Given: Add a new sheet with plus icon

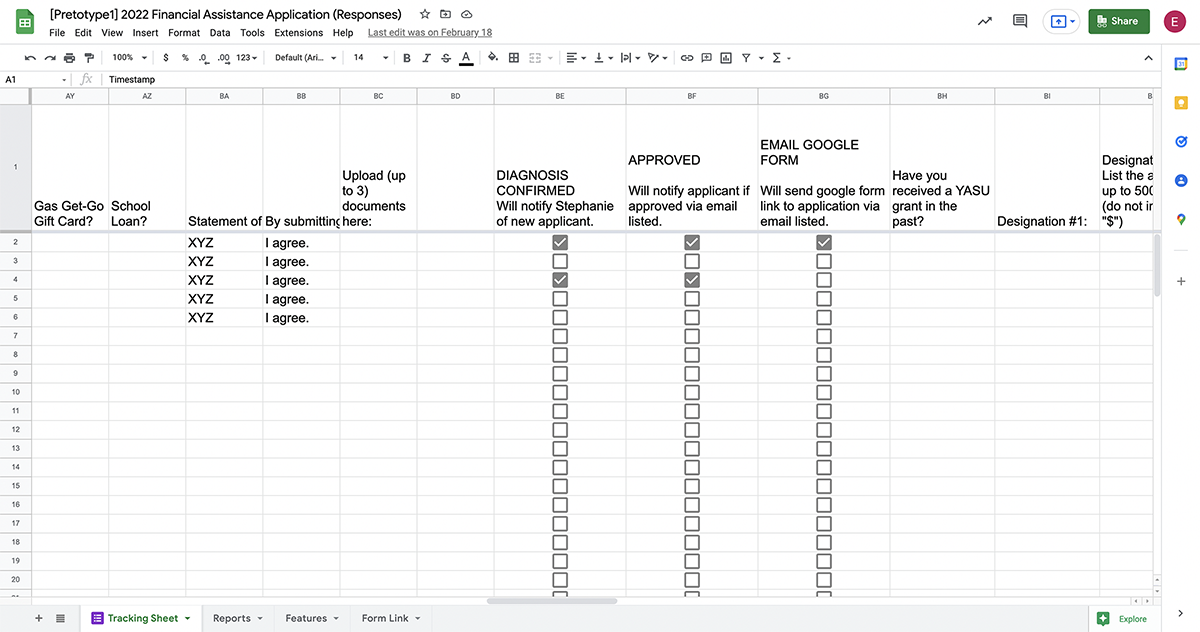Looking at the screenshot, I should coord(39,618).
